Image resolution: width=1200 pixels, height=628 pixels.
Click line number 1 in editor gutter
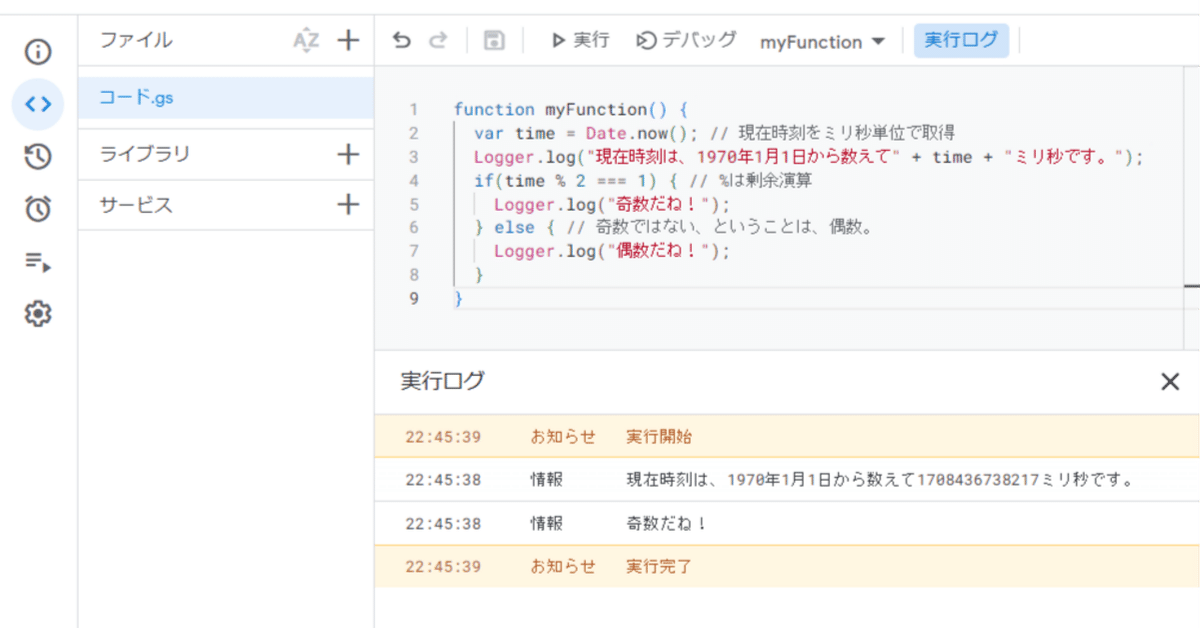tap(414, 110)
